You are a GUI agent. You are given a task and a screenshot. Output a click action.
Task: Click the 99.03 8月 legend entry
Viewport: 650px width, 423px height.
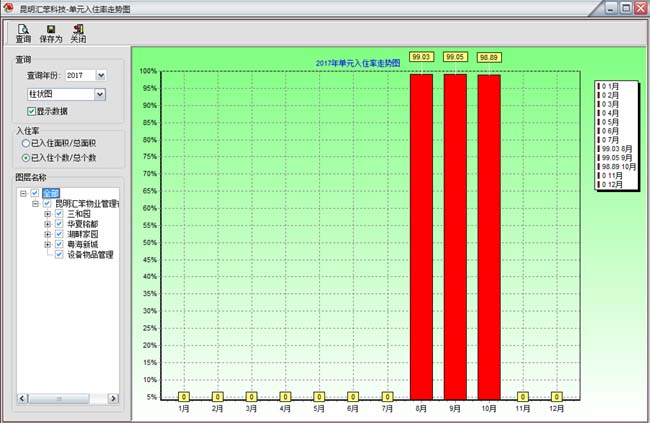[x=615, y=148]
